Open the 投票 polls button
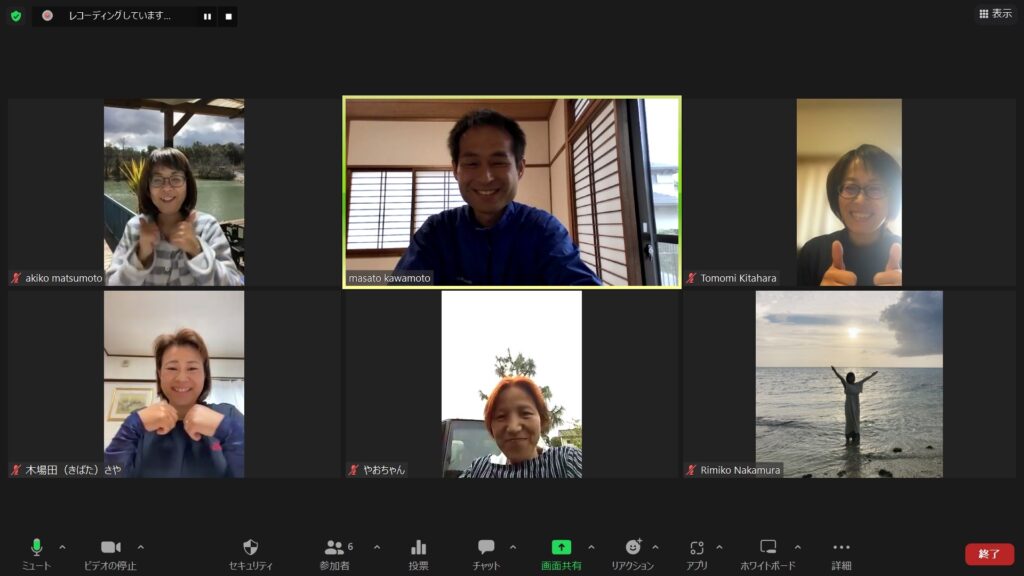This screenshot has height=576, width=1024. 419,554
